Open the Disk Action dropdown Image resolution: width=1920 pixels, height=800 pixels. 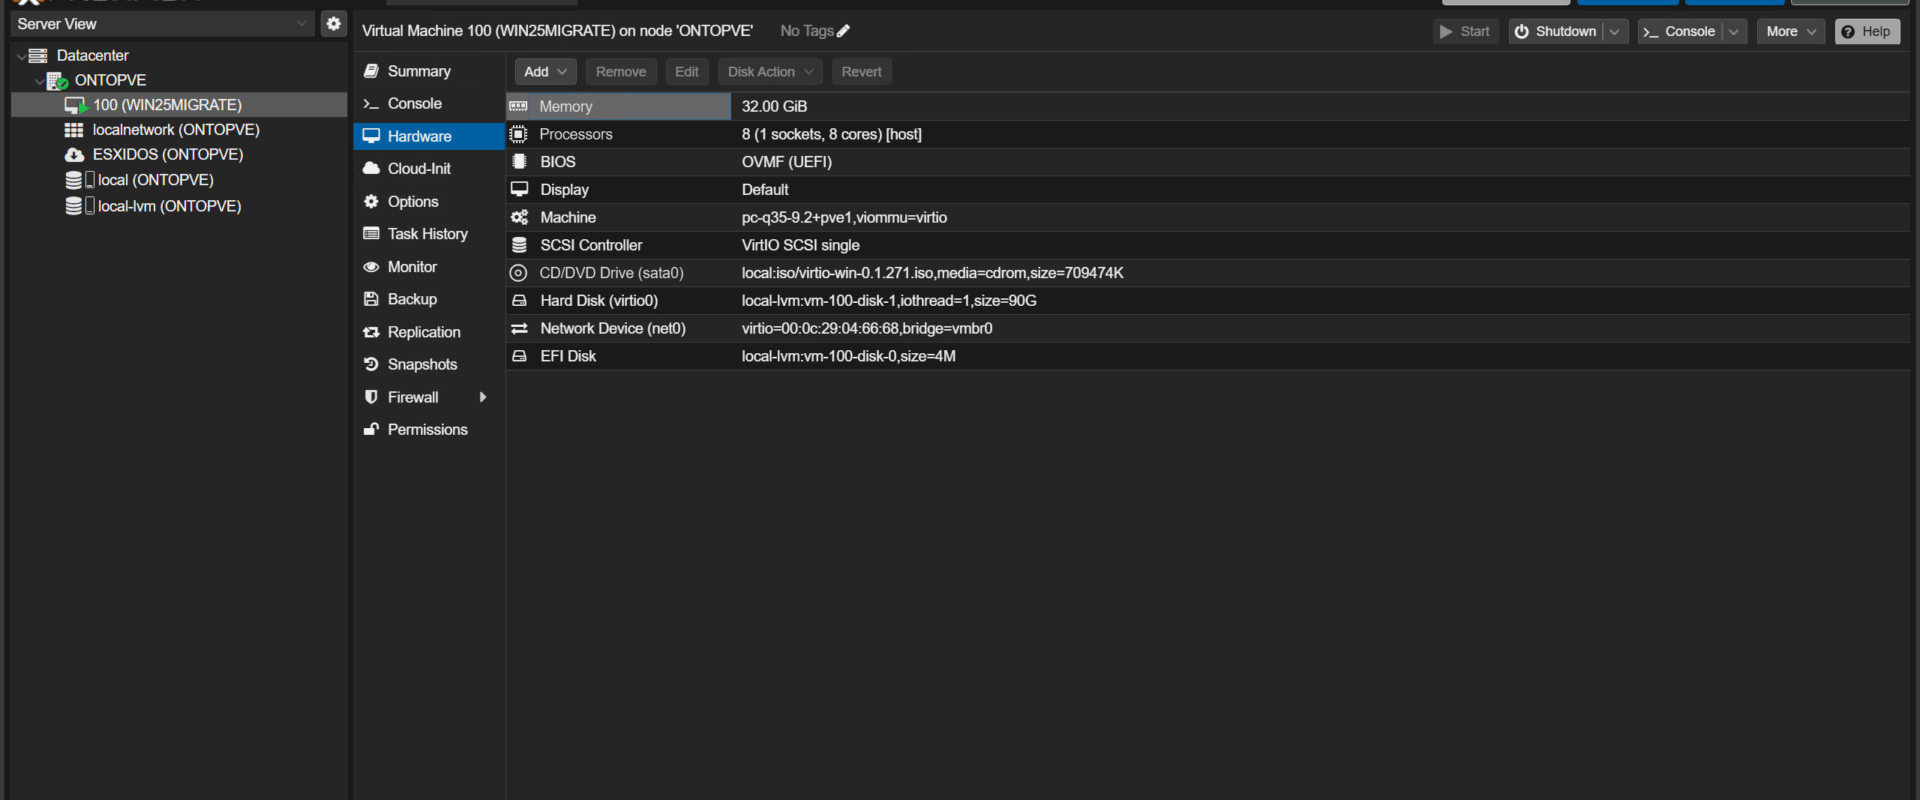coord(770,72)
